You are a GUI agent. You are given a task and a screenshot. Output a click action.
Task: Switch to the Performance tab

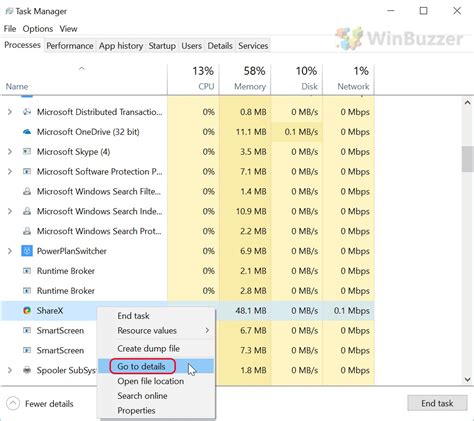point(70,46)
